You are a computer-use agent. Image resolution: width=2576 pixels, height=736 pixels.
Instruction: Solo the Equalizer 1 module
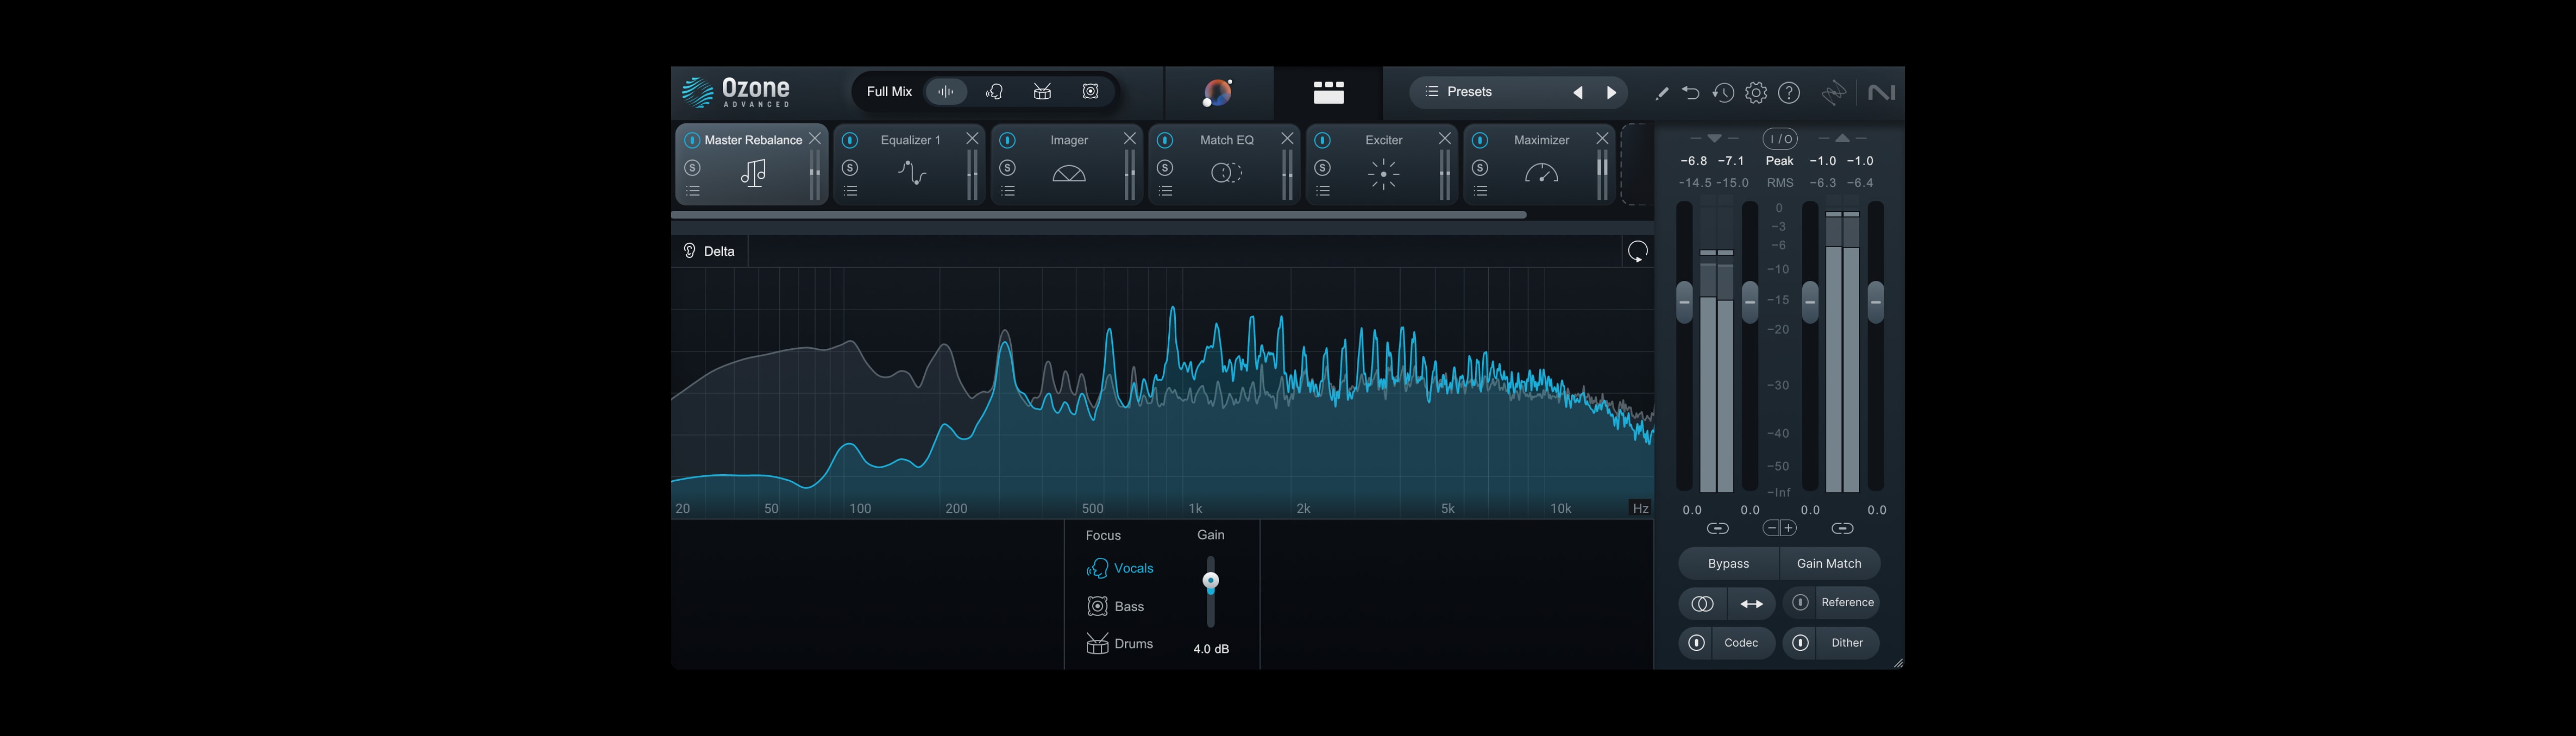click(850, 167)
